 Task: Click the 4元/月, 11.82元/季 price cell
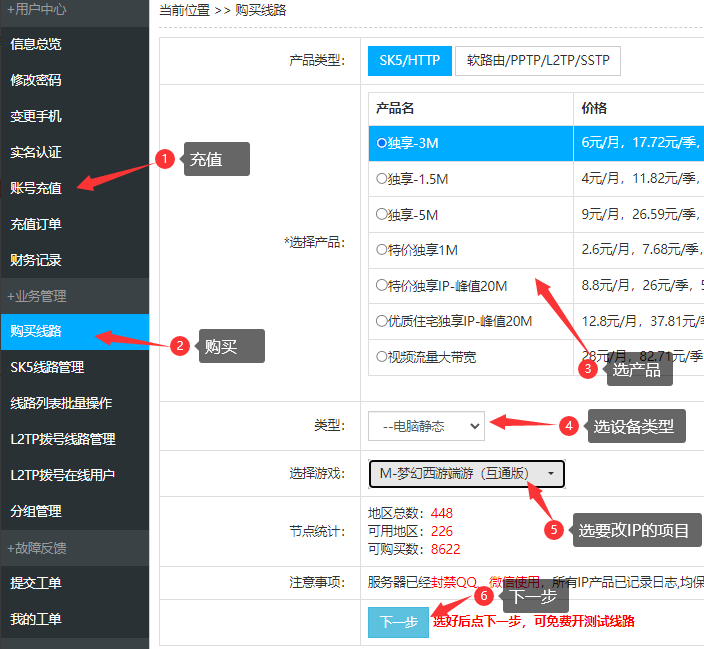pos(639,179)
